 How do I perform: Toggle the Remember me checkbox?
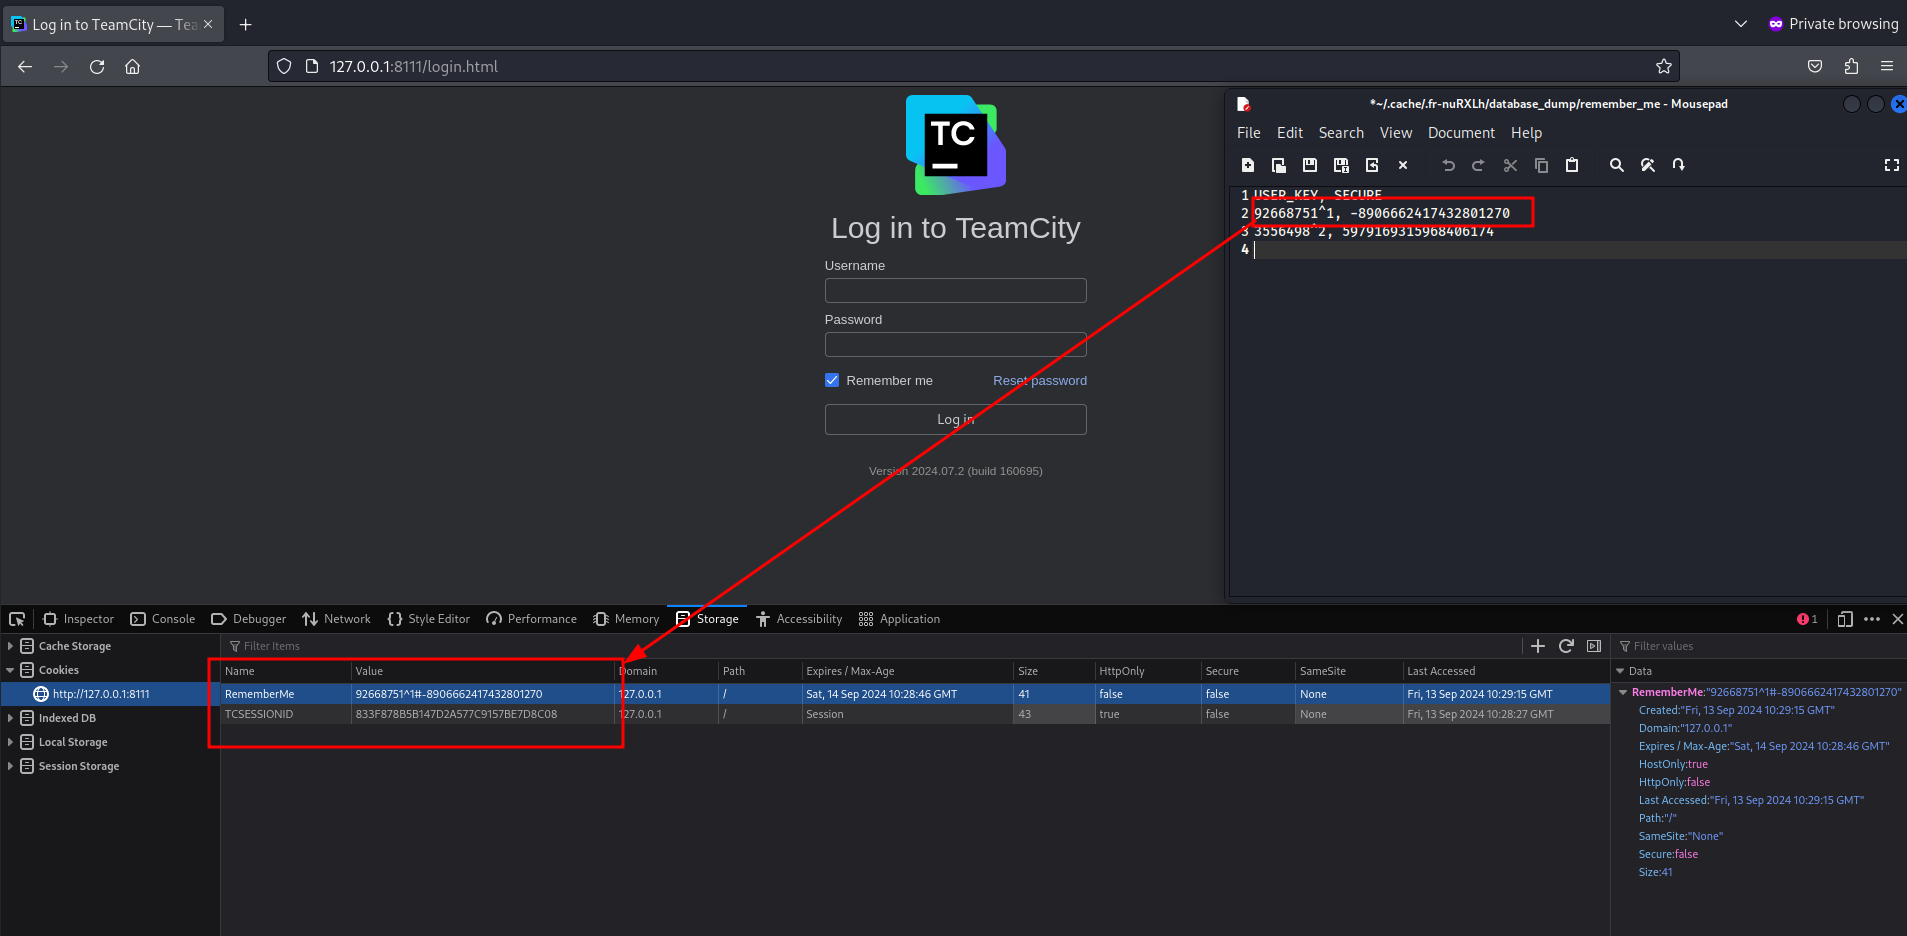coord(832,380)
